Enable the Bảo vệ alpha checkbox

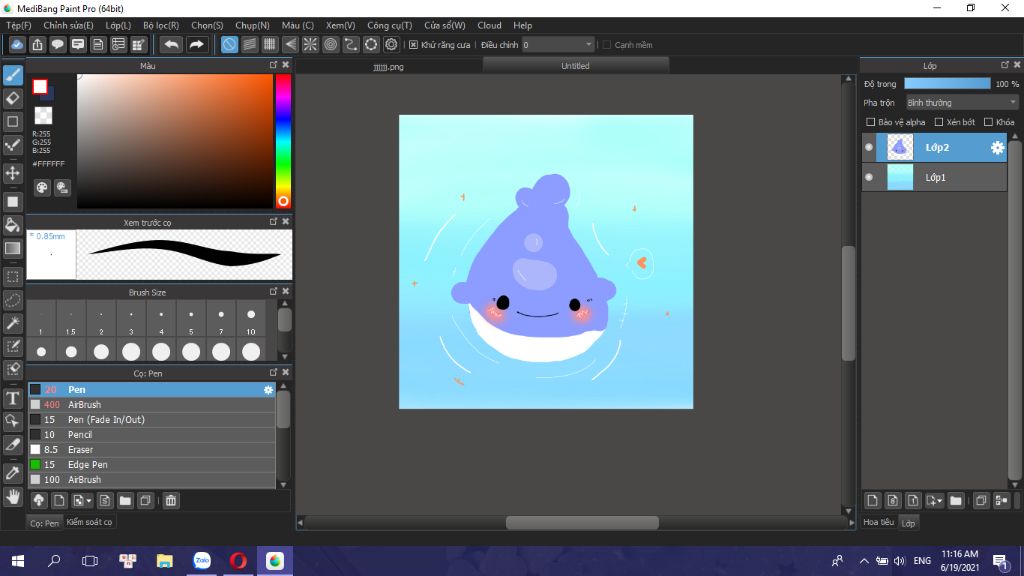point(871,122)
